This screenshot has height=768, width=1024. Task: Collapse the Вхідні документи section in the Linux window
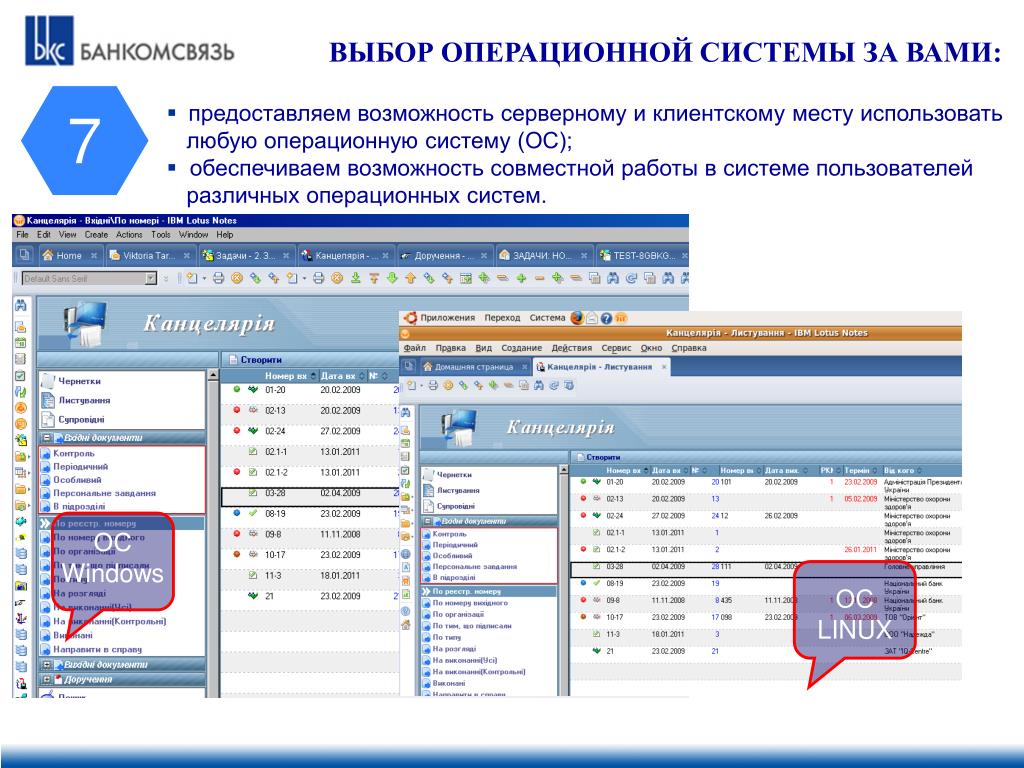coord(428,521)
